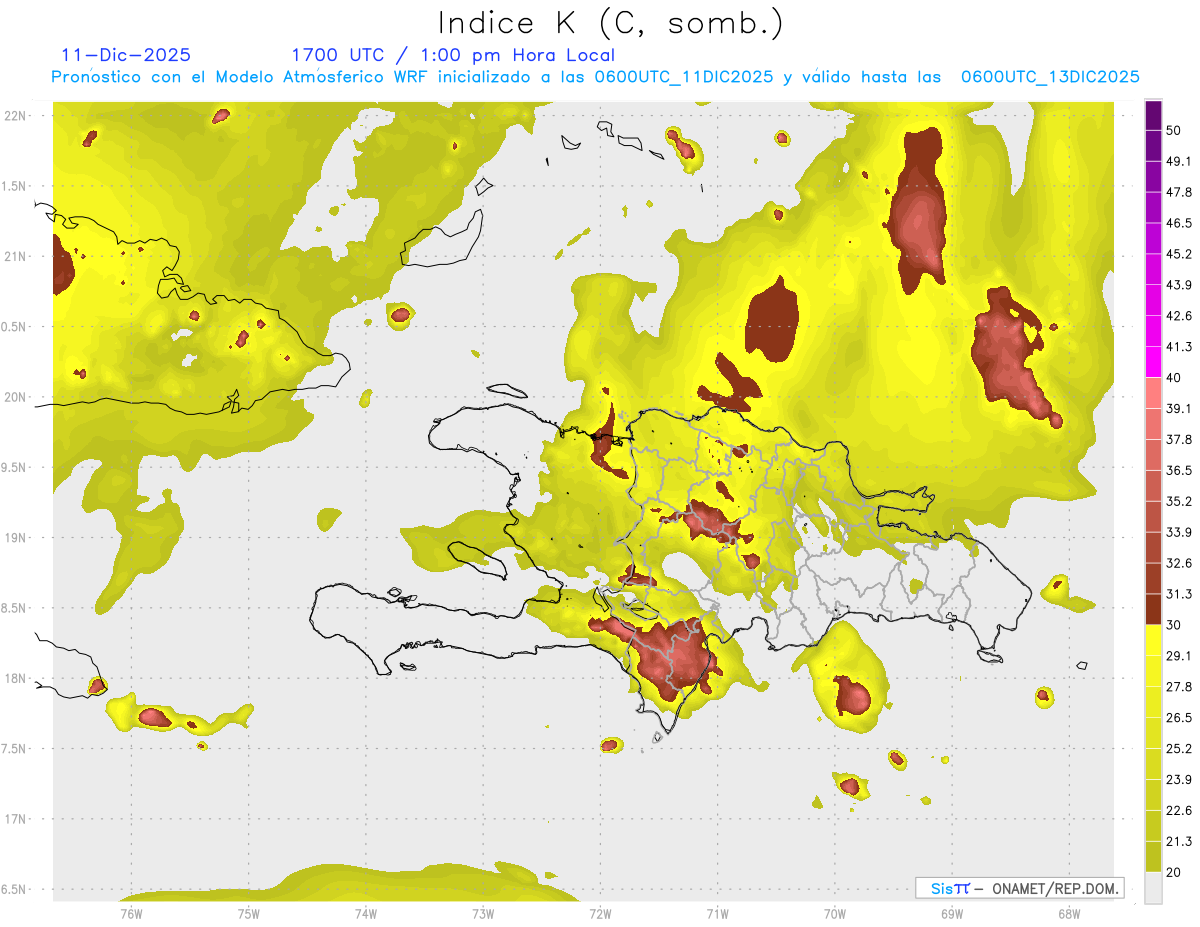Click the "1700 UTC / 1:00 pm Hora Local" timestamp
Screen dimensions: 1200x927
(453, 55)
